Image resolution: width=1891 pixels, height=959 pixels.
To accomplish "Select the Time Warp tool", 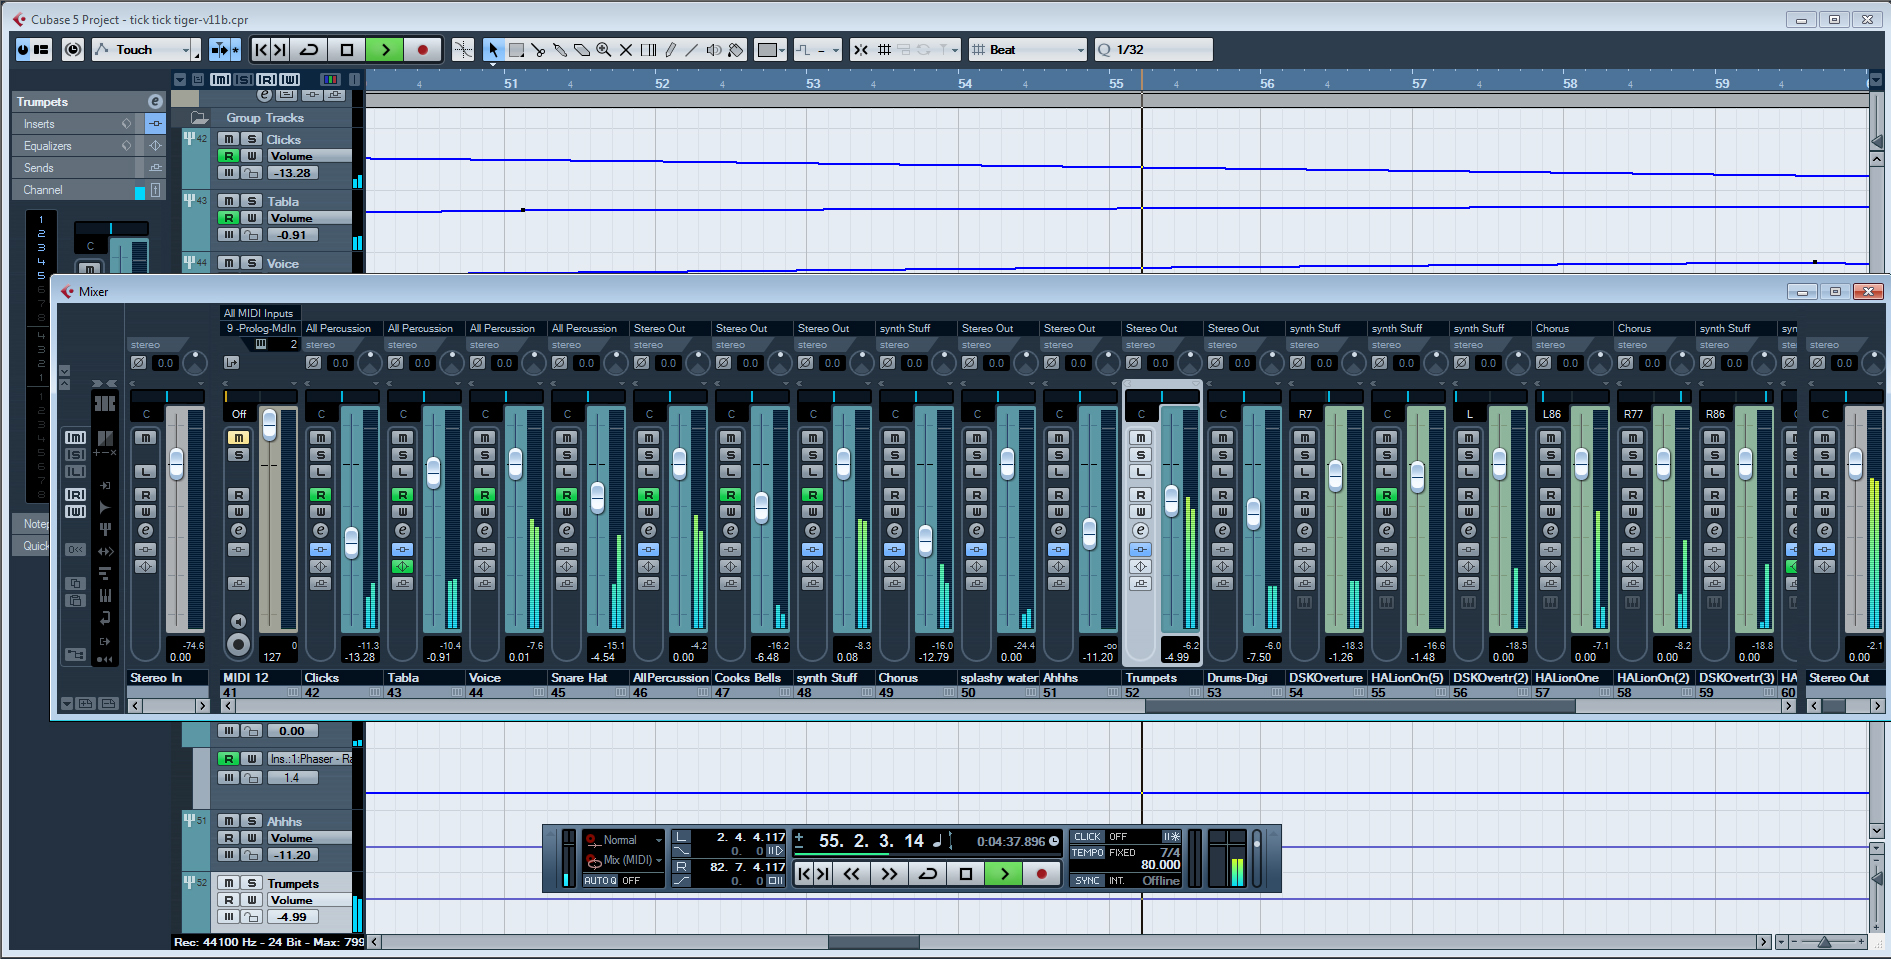I will click(x=648, y=50).
